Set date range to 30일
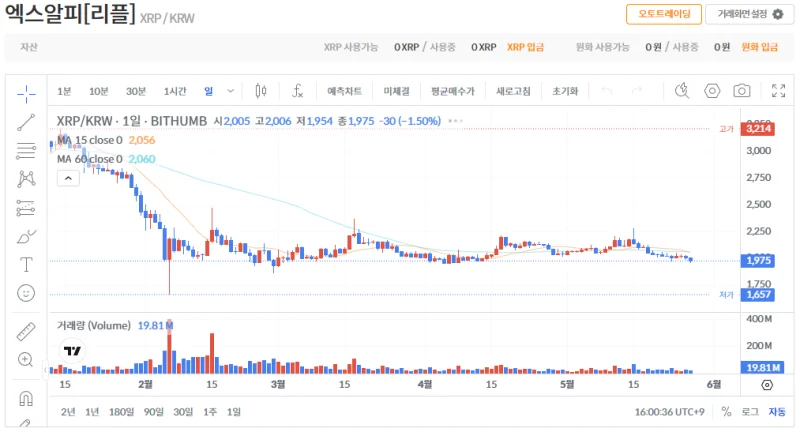800x432 pixels. coord(183,412)
